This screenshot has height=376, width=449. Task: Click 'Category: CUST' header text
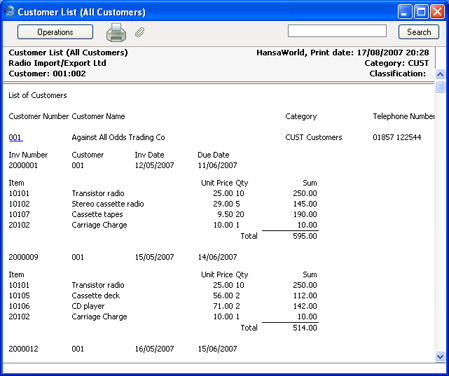397,63
